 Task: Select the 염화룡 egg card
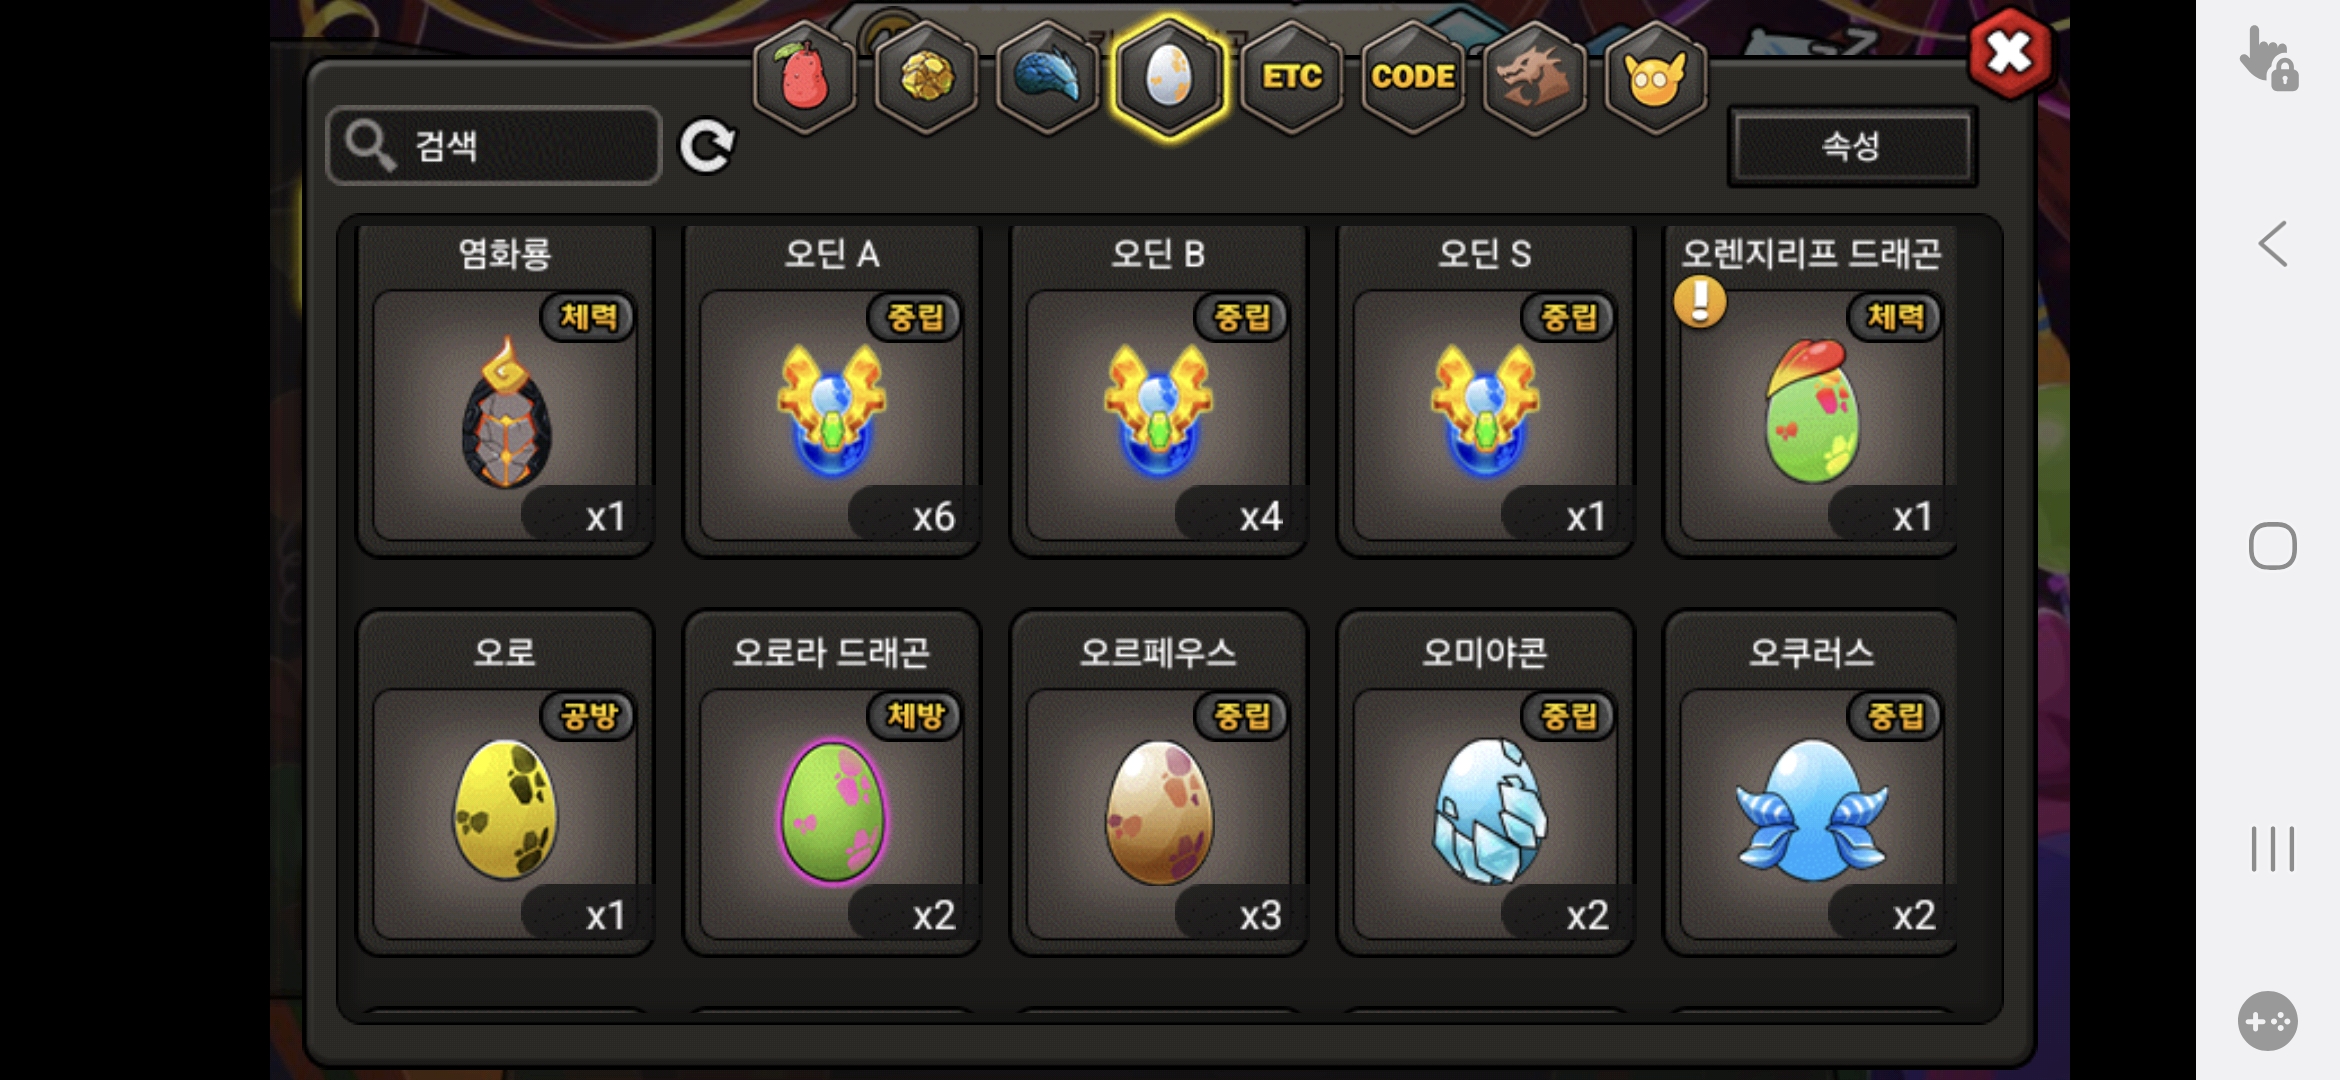[x=506, y=390]
